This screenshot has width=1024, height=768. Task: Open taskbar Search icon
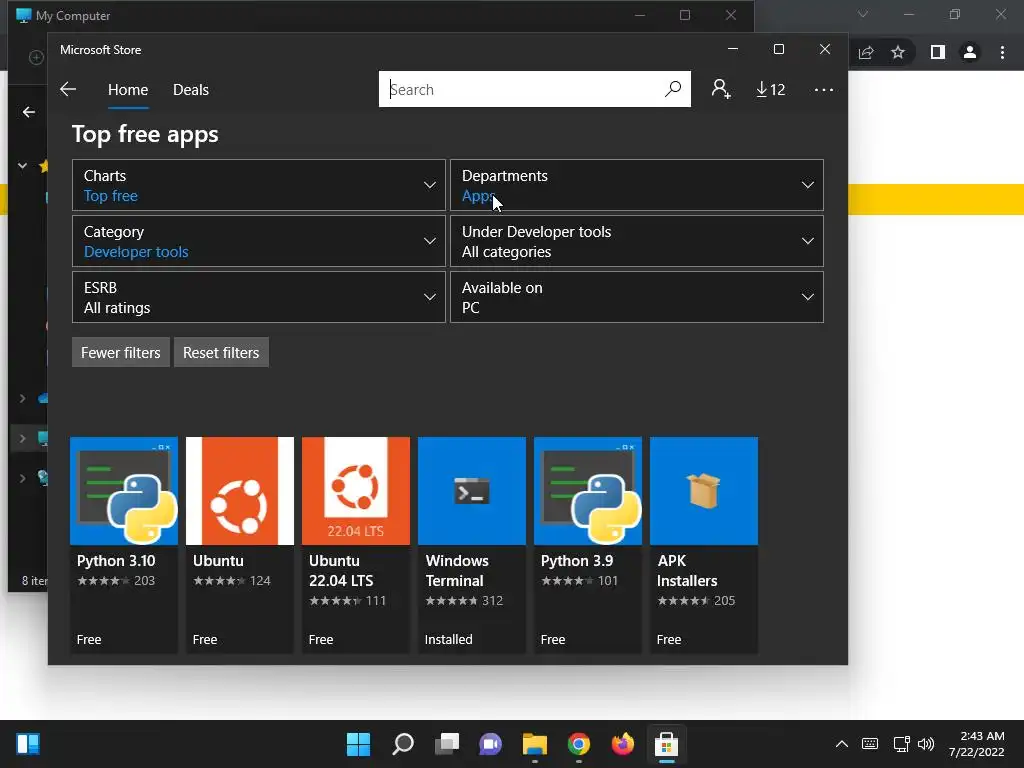[403, 744]
